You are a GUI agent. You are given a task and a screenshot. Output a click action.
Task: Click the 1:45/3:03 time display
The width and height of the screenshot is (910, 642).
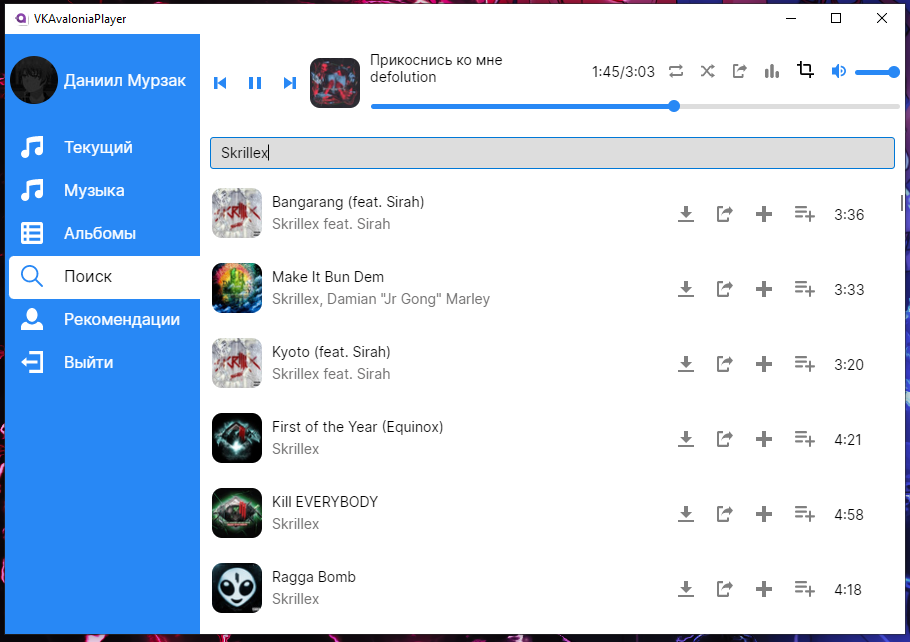click(x=623, y=71)
